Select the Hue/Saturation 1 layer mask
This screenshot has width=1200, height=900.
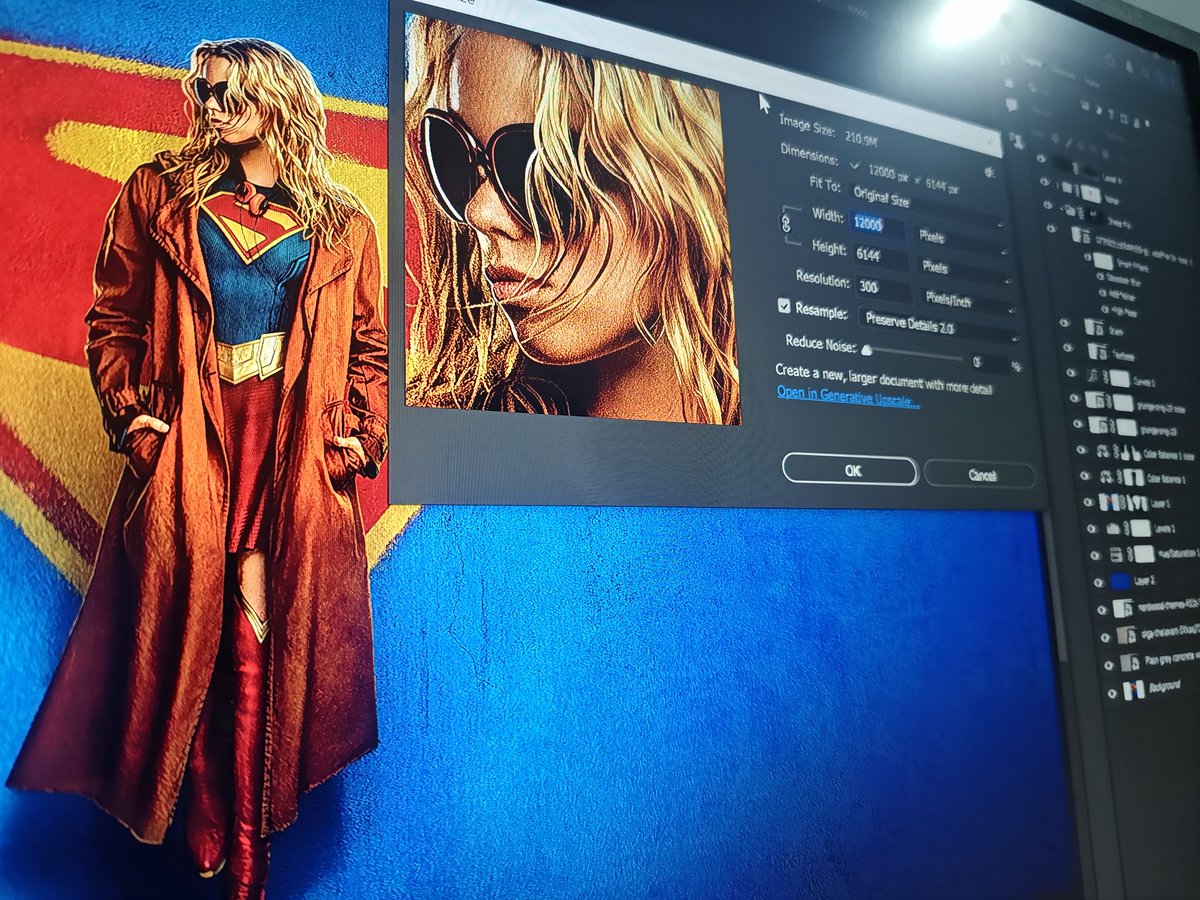click(1144, 554)
